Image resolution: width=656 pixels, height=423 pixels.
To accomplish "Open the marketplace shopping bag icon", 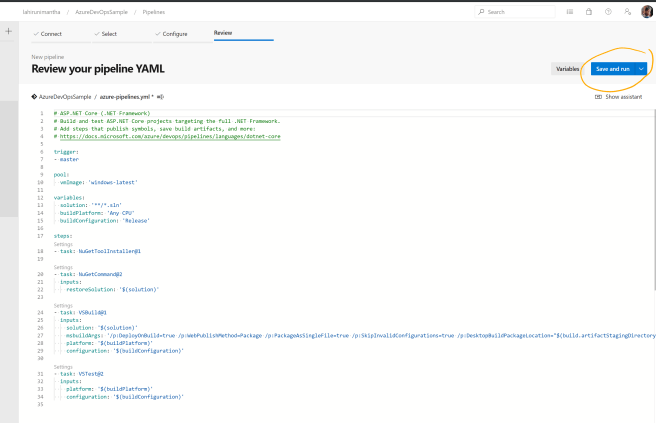I will coord(588,11).
